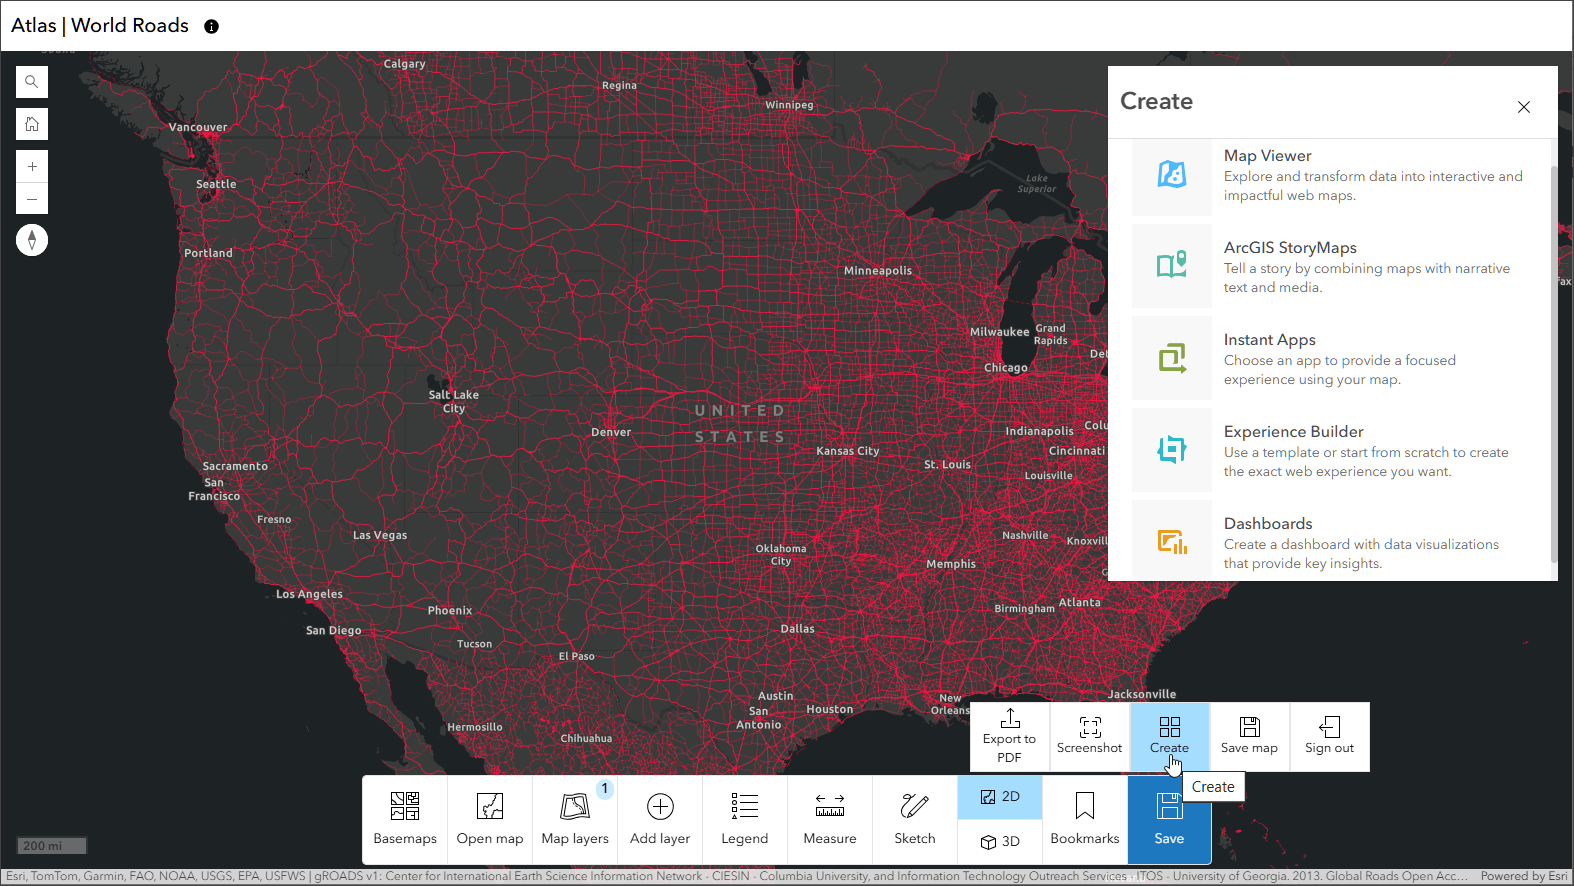1574x886 pixels.
Task: Click the Create option in Save menu
Action: point(1170,737)
